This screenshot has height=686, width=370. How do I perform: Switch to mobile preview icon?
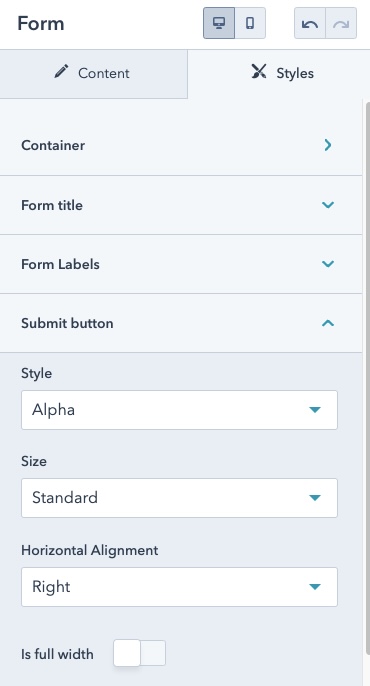coord(250,23)
